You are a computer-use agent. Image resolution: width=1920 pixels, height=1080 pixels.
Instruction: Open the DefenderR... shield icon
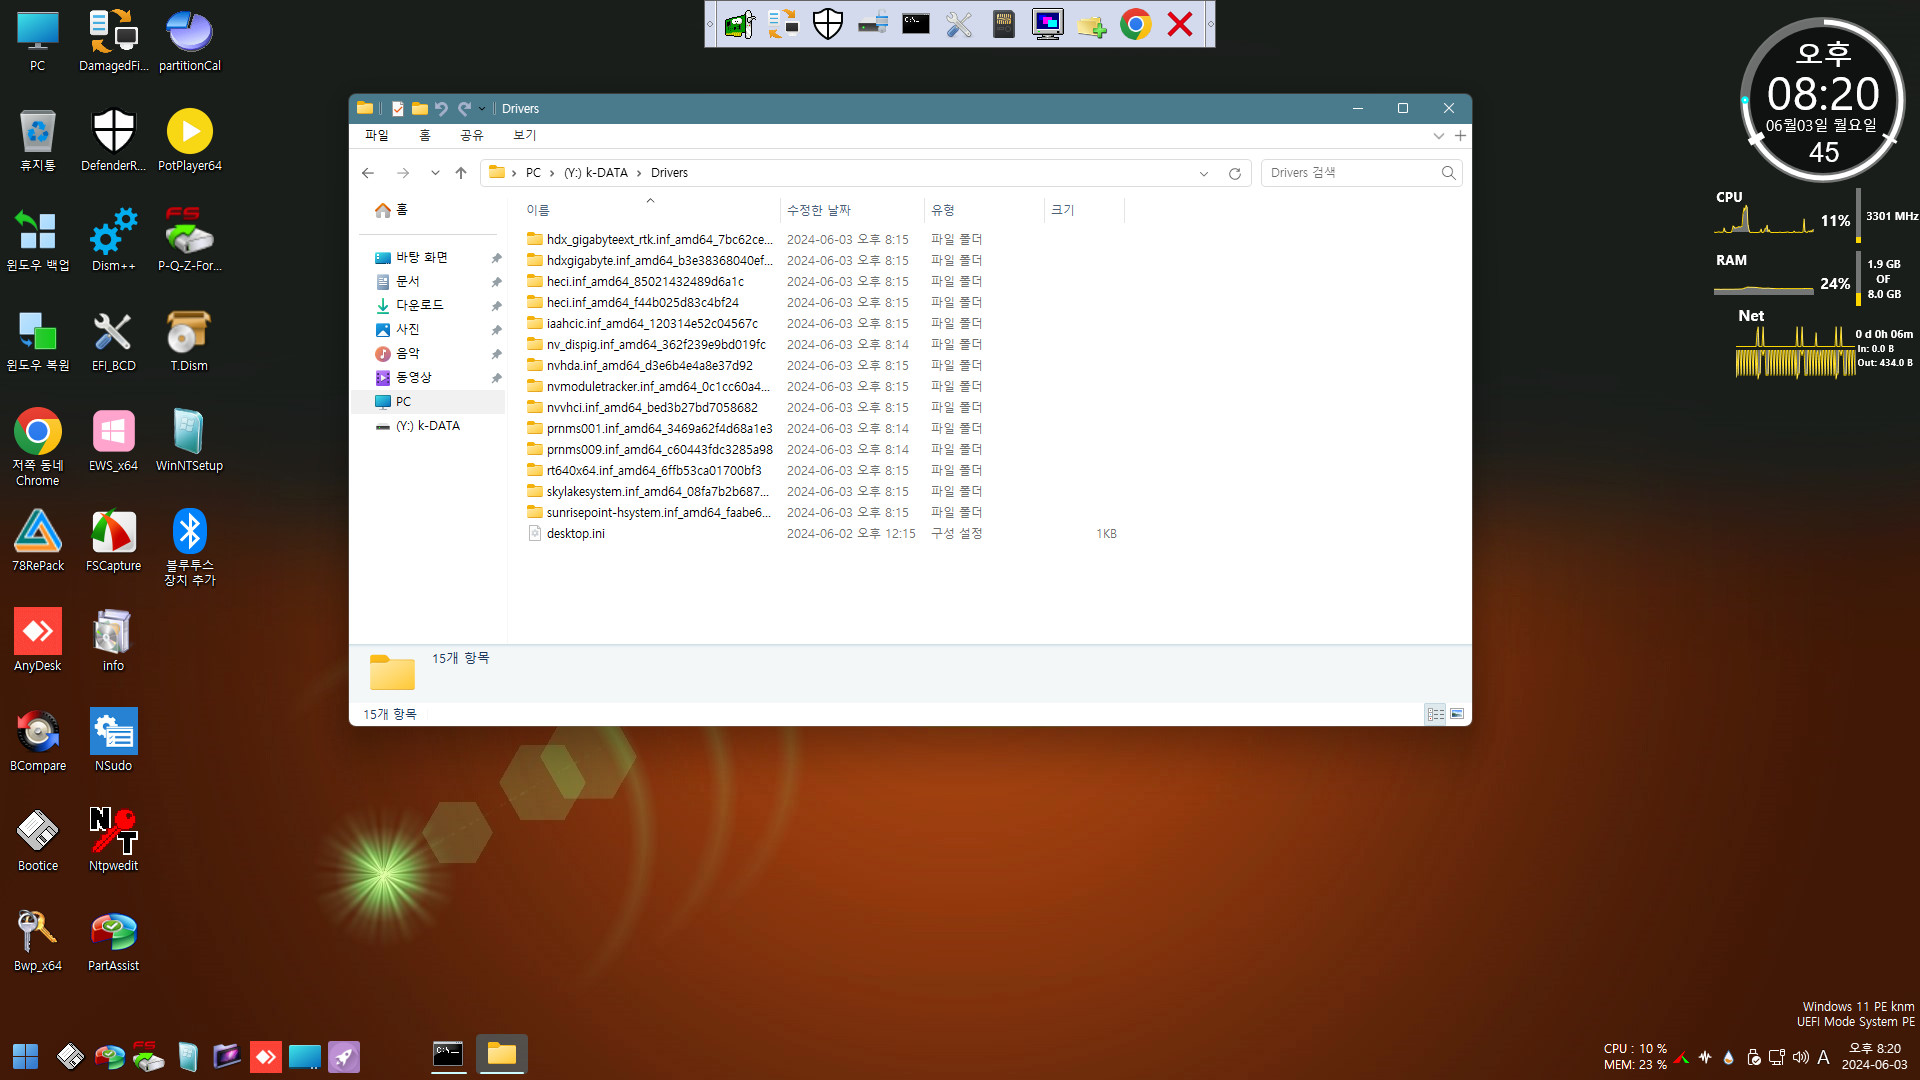click(113, 140)
